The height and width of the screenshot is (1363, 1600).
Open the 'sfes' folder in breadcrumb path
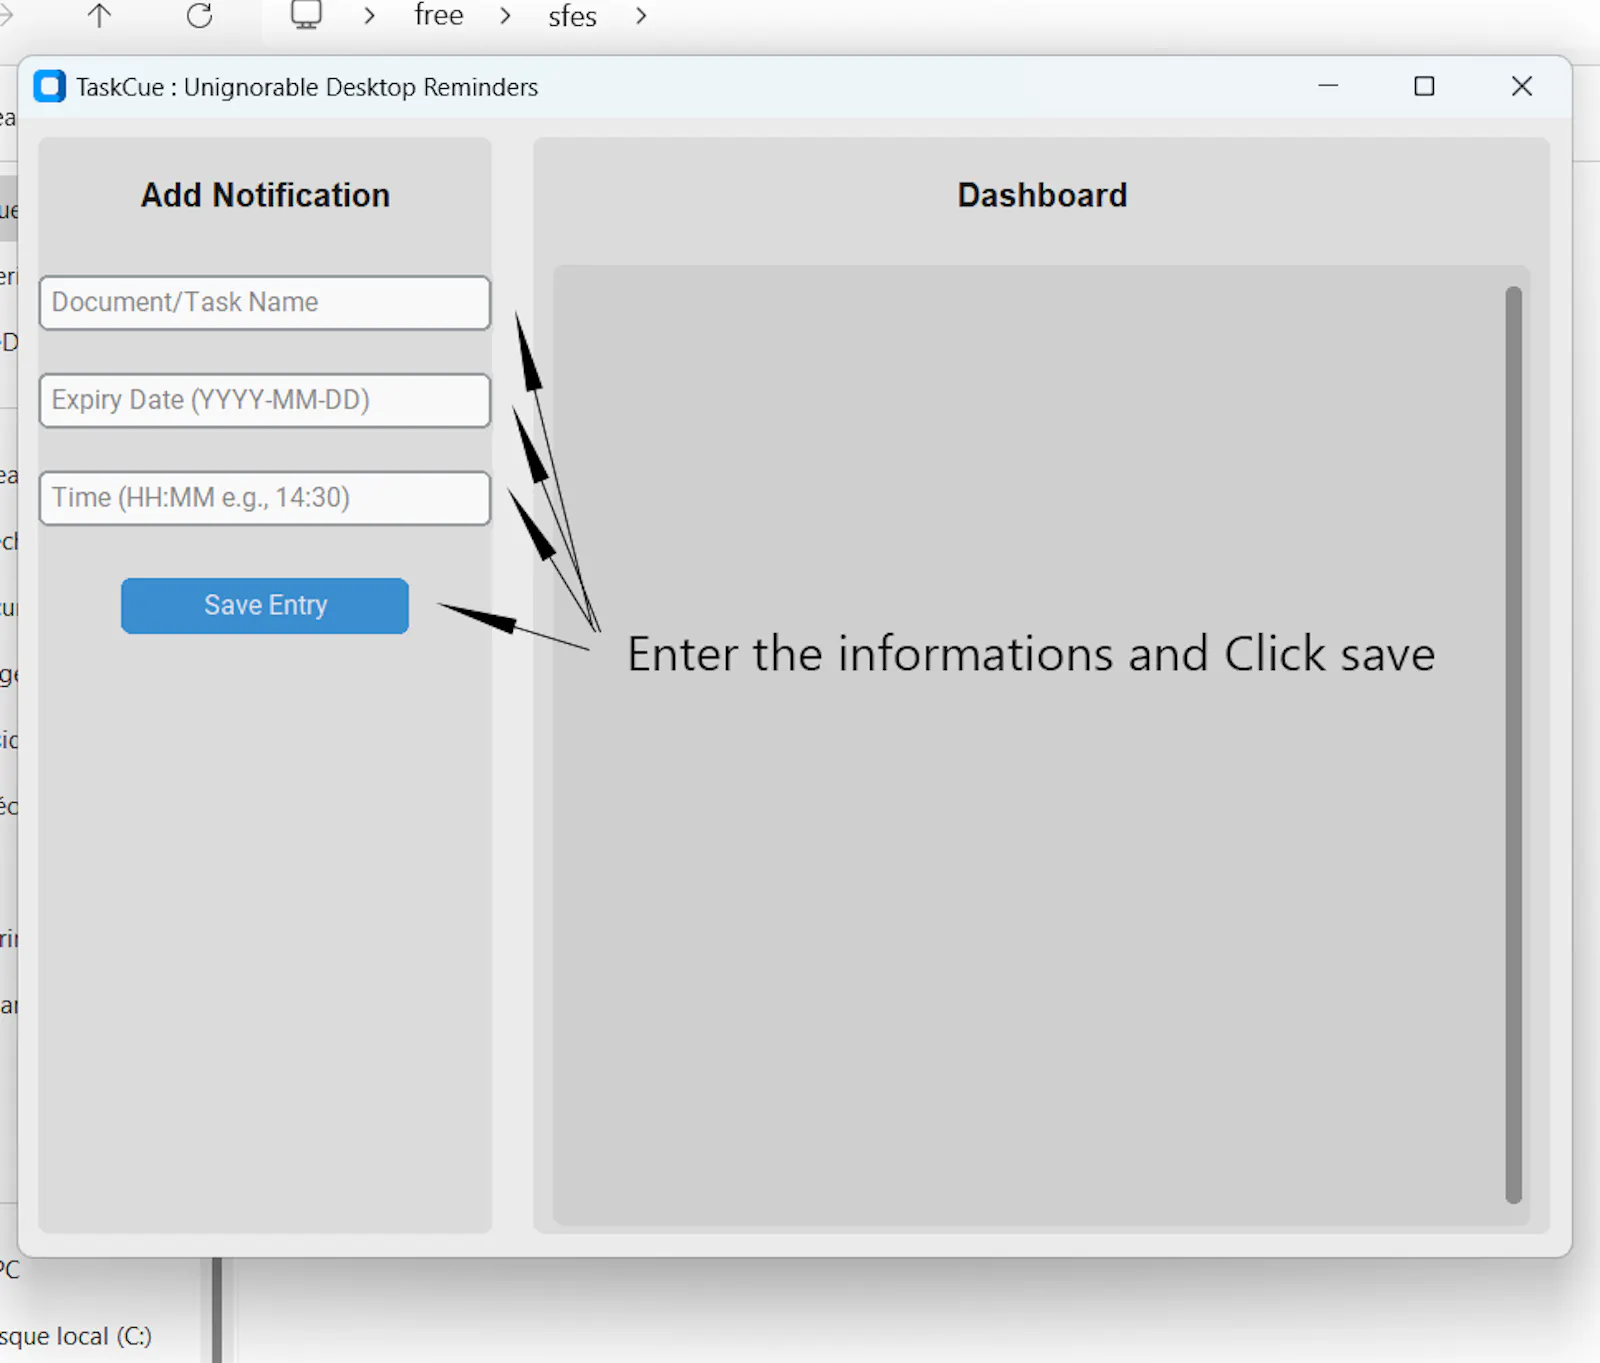[x=572, y=16]
